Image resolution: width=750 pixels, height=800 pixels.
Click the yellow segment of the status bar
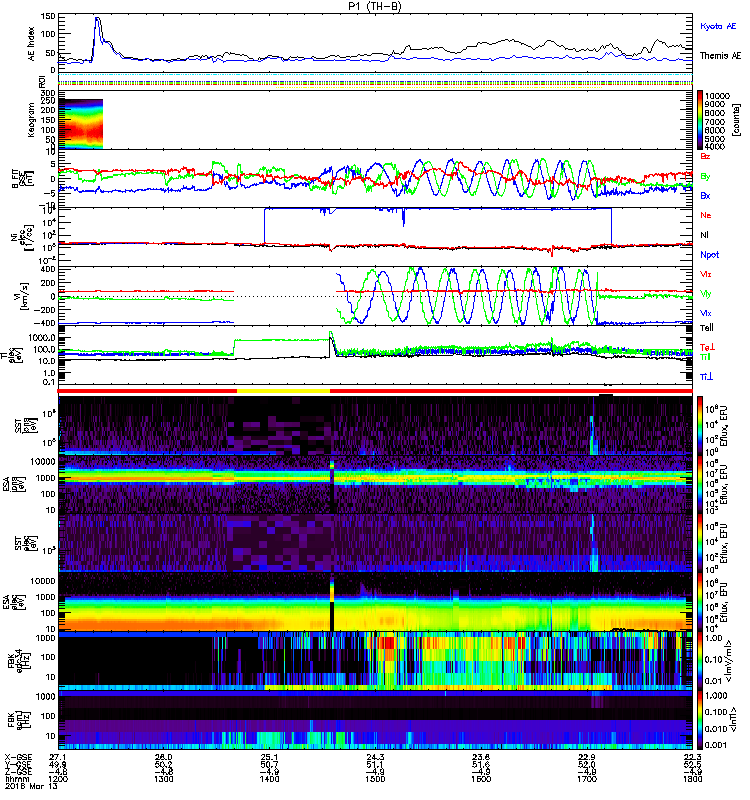[283, 391]
